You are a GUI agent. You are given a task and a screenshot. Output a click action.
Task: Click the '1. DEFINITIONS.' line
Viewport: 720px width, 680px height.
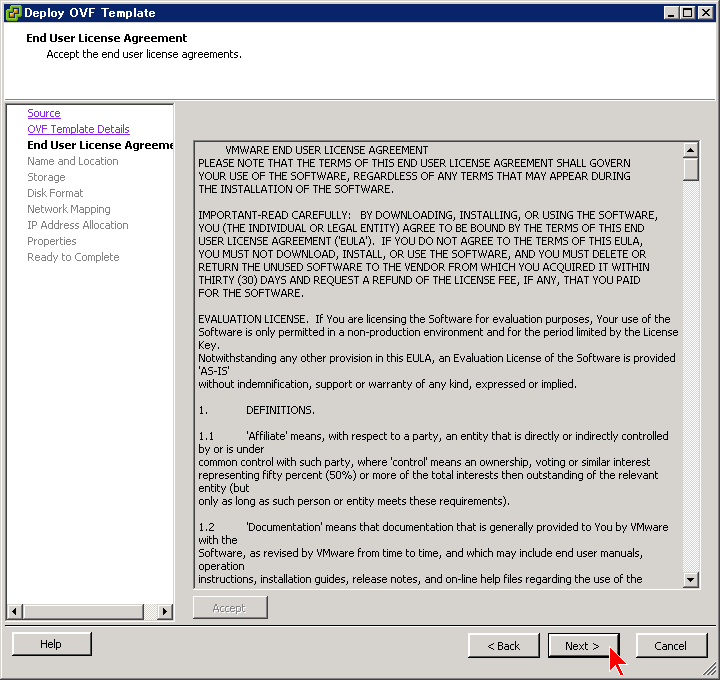click(x=256, y=410)
